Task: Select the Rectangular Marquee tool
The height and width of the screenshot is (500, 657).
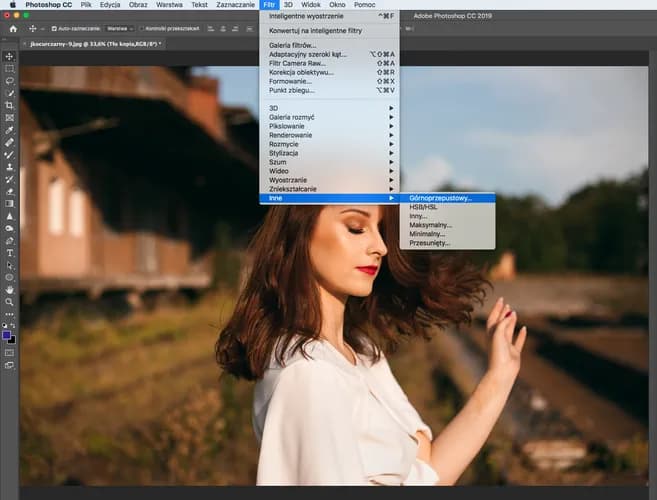Action: 10,69
